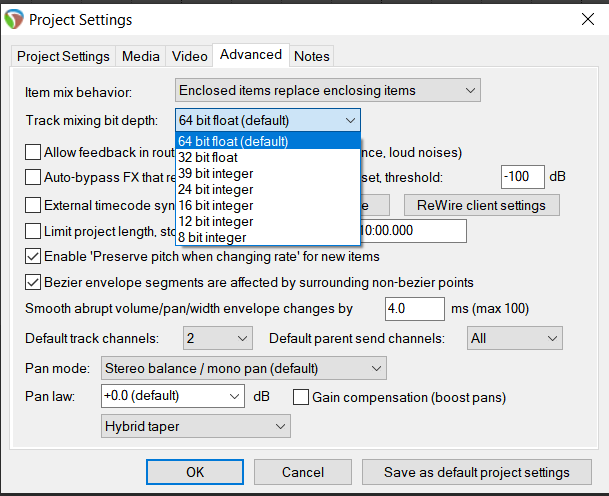This screenshot has height=496, width=609.
Task: Click the envelope smoothing ms input field
Action: click(x=414, y=309)
